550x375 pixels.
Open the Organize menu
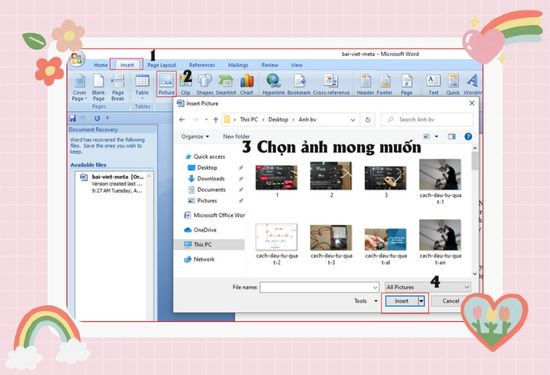pos(195,136)
